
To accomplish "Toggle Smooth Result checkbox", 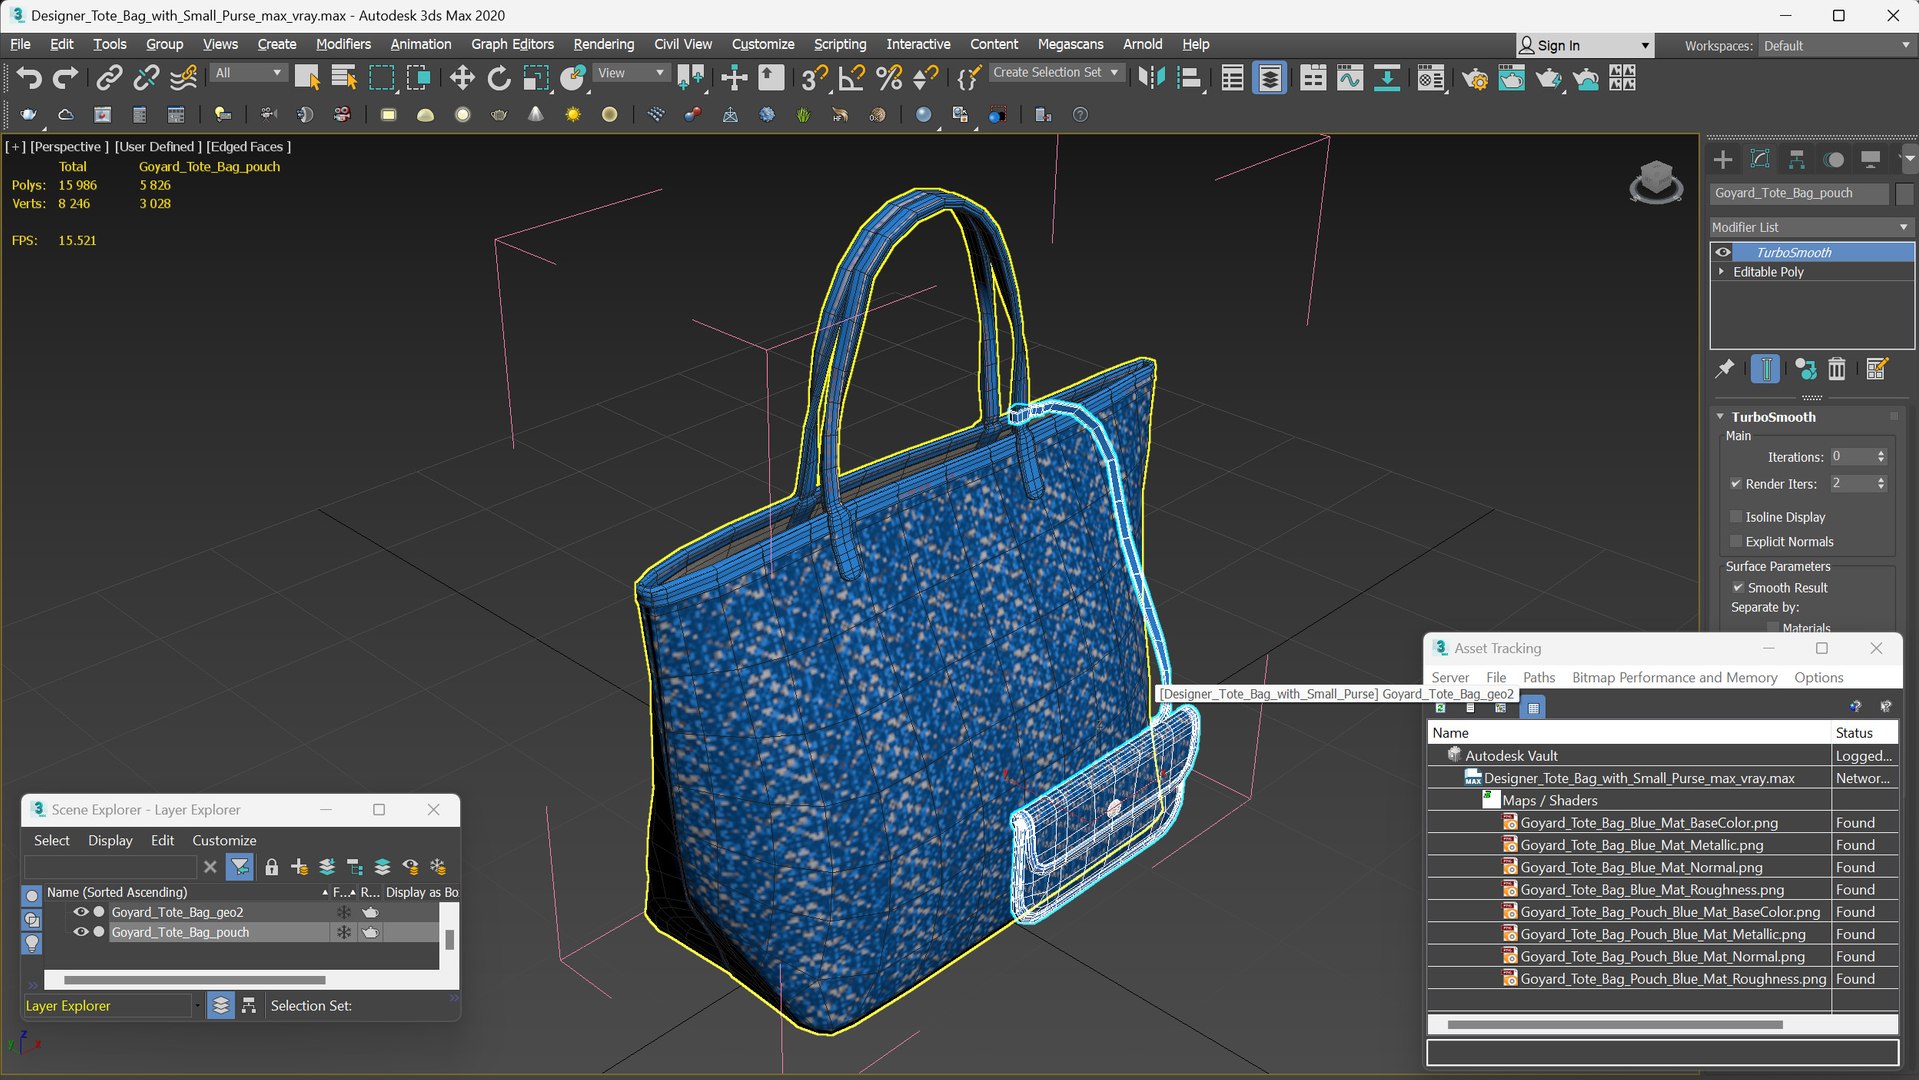I will (x=1738, y=587).
